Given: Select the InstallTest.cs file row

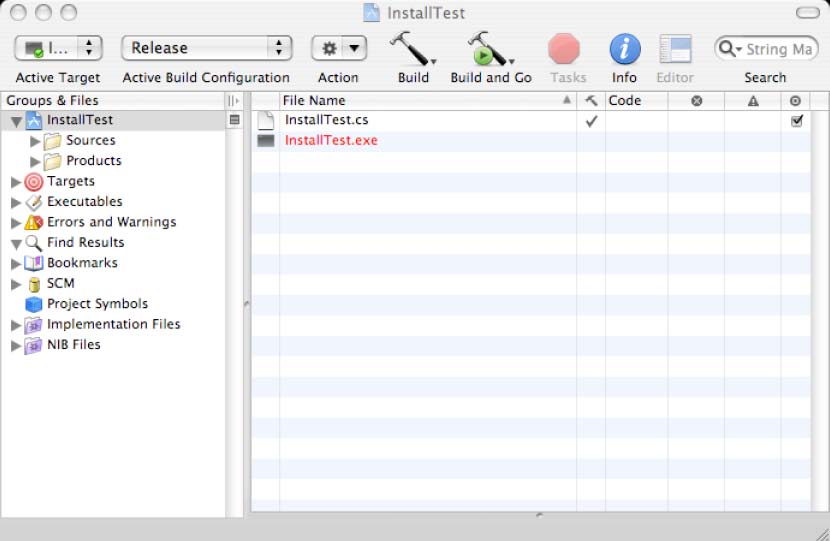Looking at the screenshot, I should pos(530,121).
